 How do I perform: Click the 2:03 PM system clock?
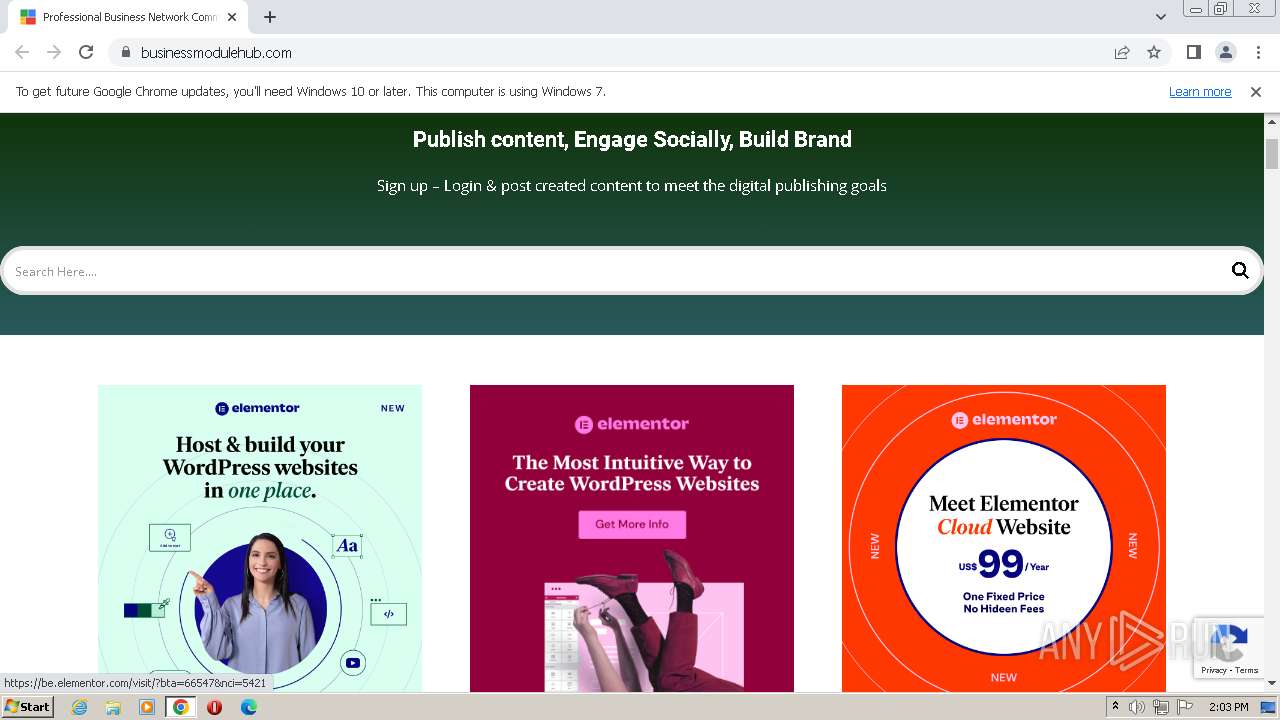[x=1229, y=707]
